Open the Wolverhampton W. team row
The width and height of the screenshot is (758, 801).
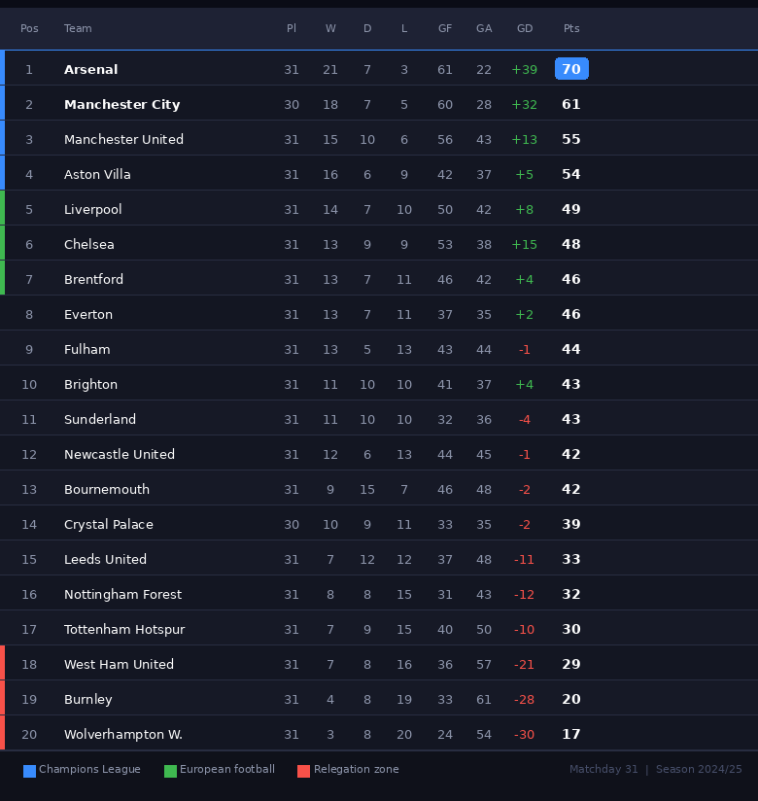[x=123, y=735]
